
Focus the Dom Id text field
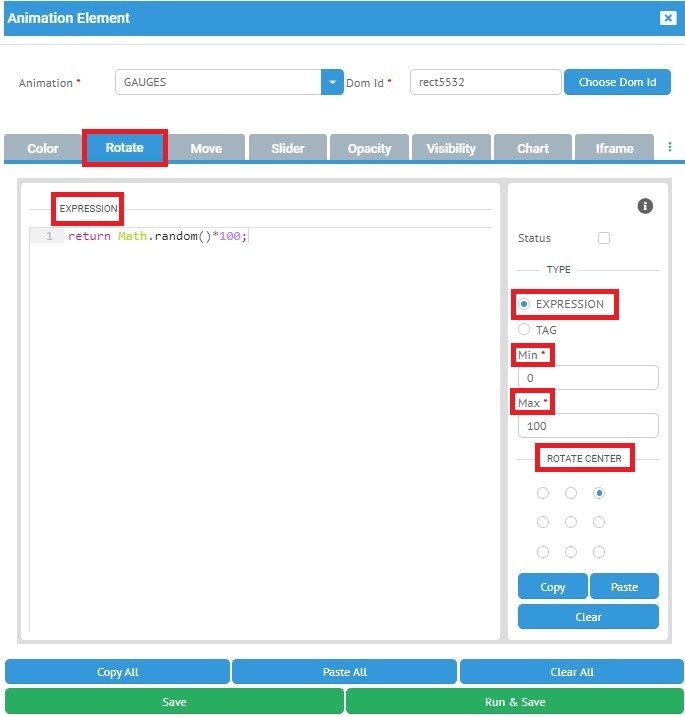coord(485,82)
